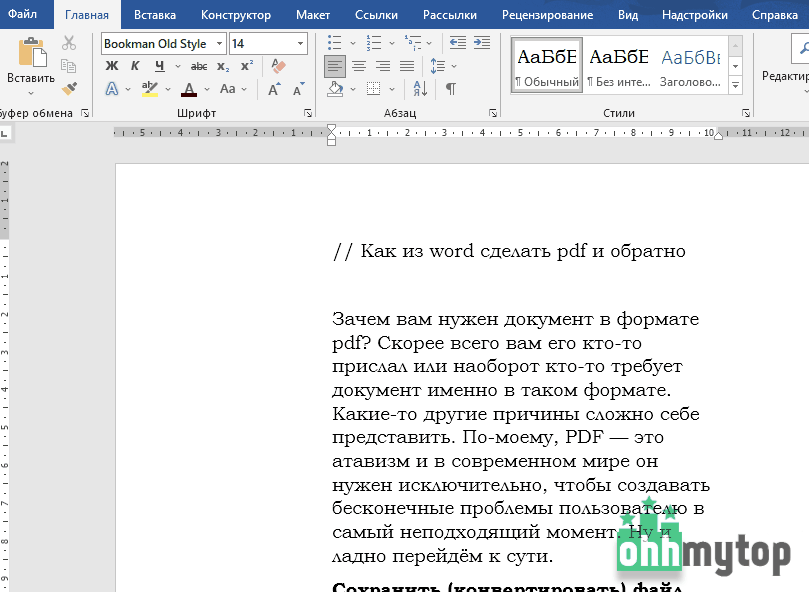Click the multilevel list icon
The width and height of the screenshot is (809, 592).
[x=413, y=43]
